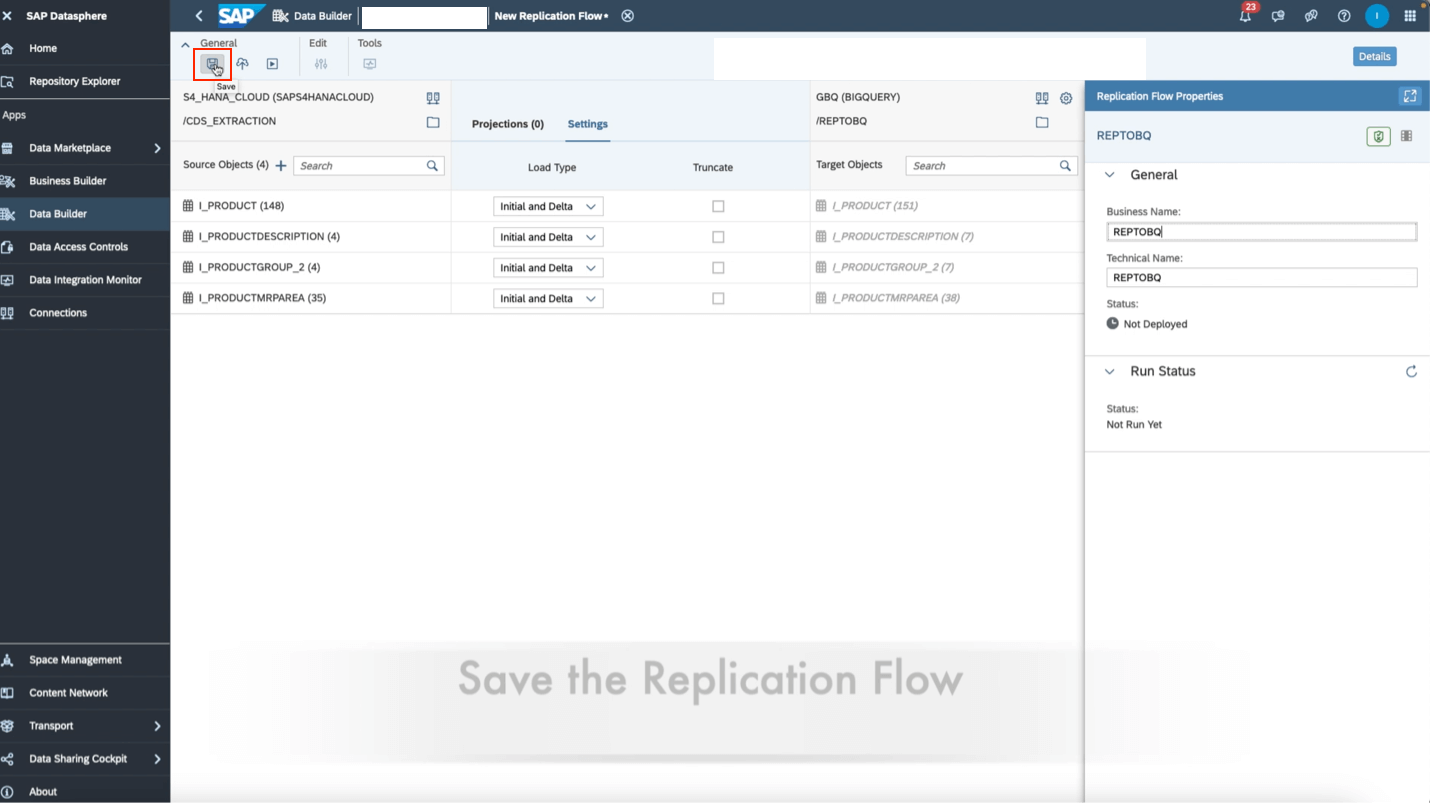Open target settings gear icon next to GBQ
The width and height of the screenshot is (1430, 806).
click(x=1065, y=97)
